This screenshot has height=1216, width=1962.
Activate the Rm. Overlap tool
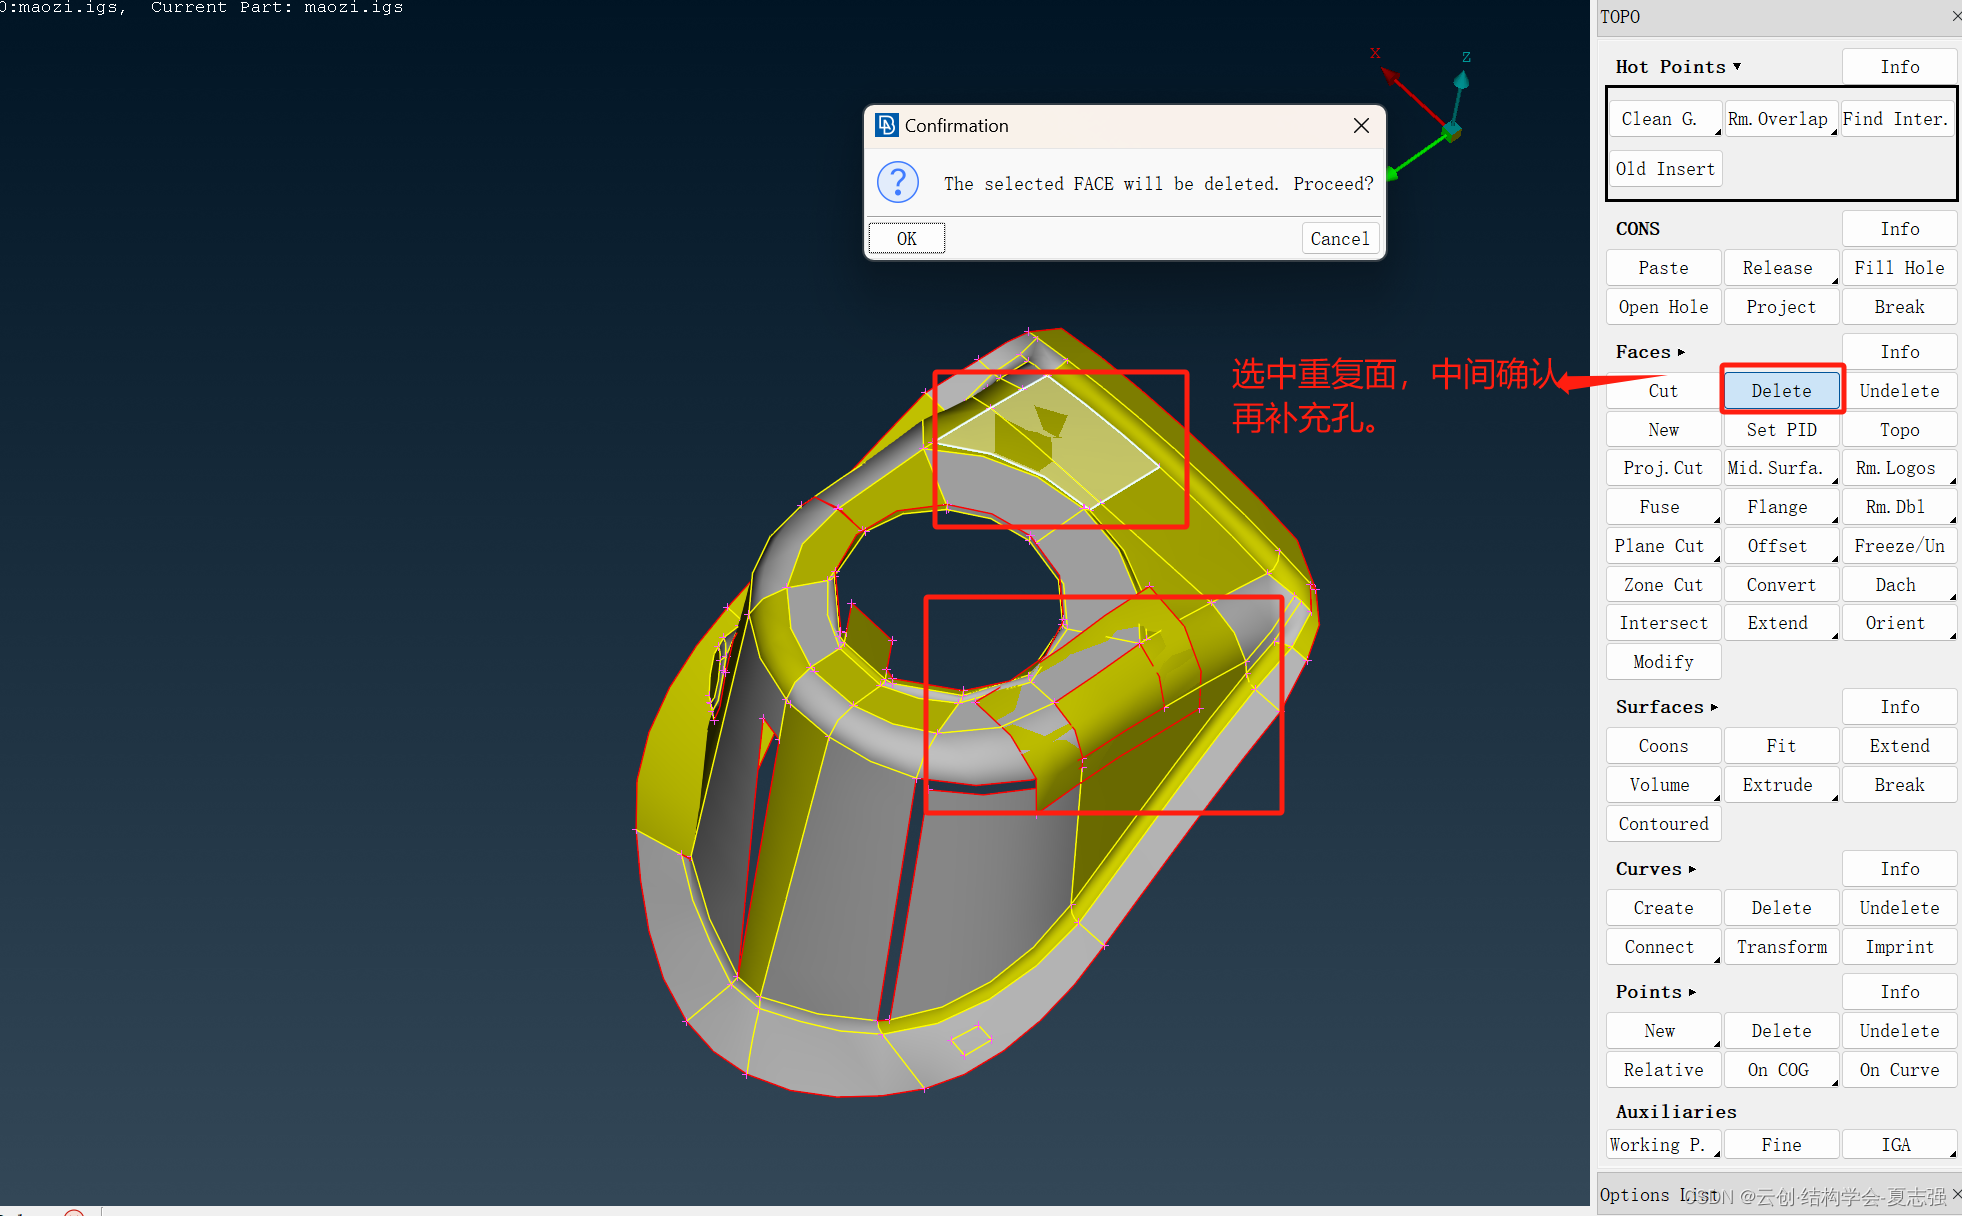[1778, 119]
